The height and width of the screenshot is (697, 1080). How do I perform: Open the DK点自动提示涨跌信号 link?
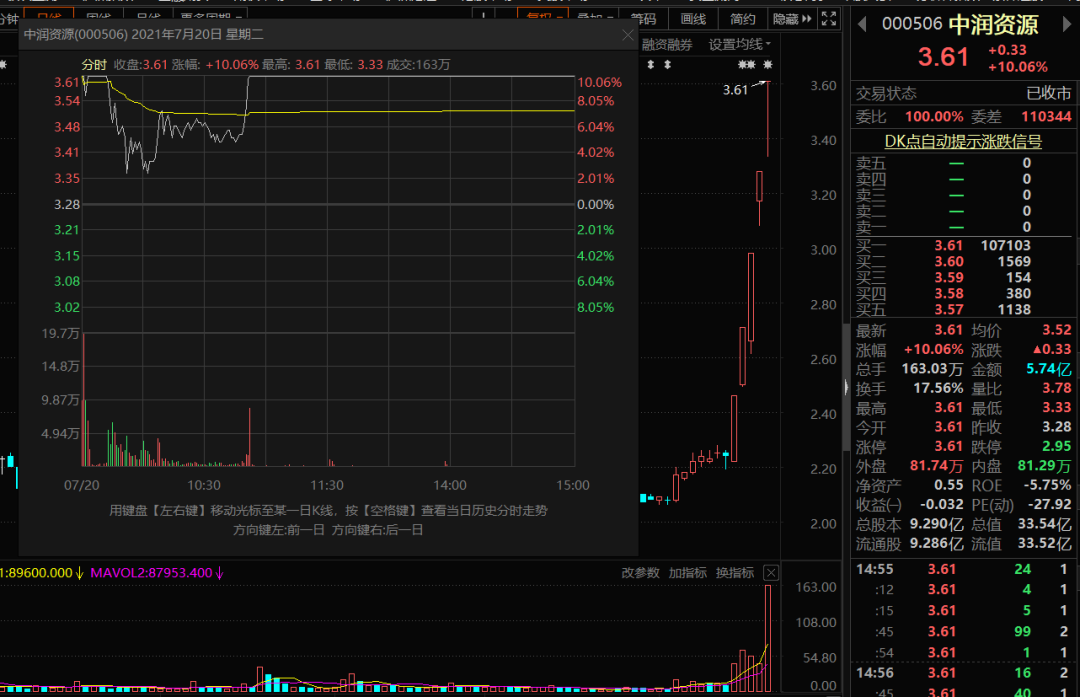[963, 141]
